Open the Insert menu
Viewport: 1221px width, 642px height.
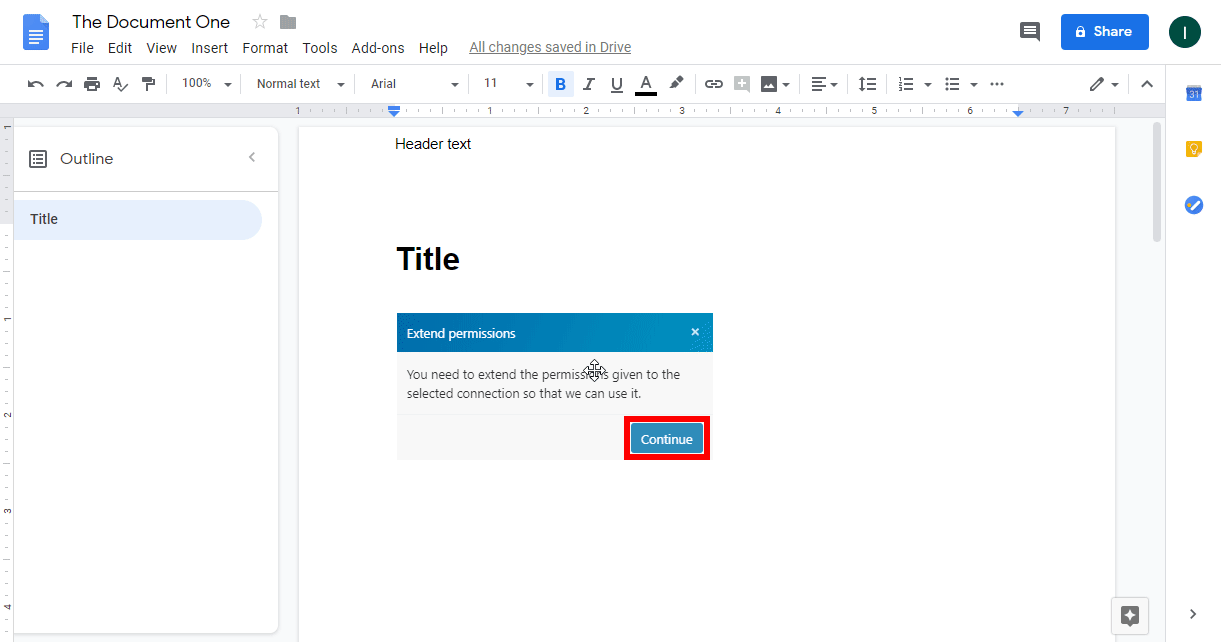click(210, 48)
